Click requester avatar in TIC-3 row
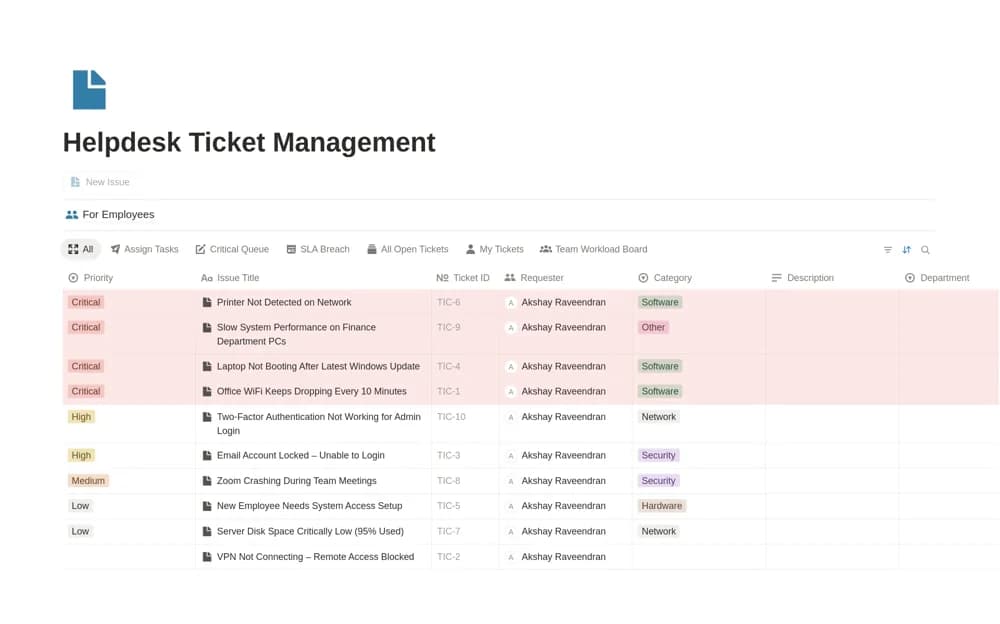The image size is (1000, 624). [x=510, y=456]
